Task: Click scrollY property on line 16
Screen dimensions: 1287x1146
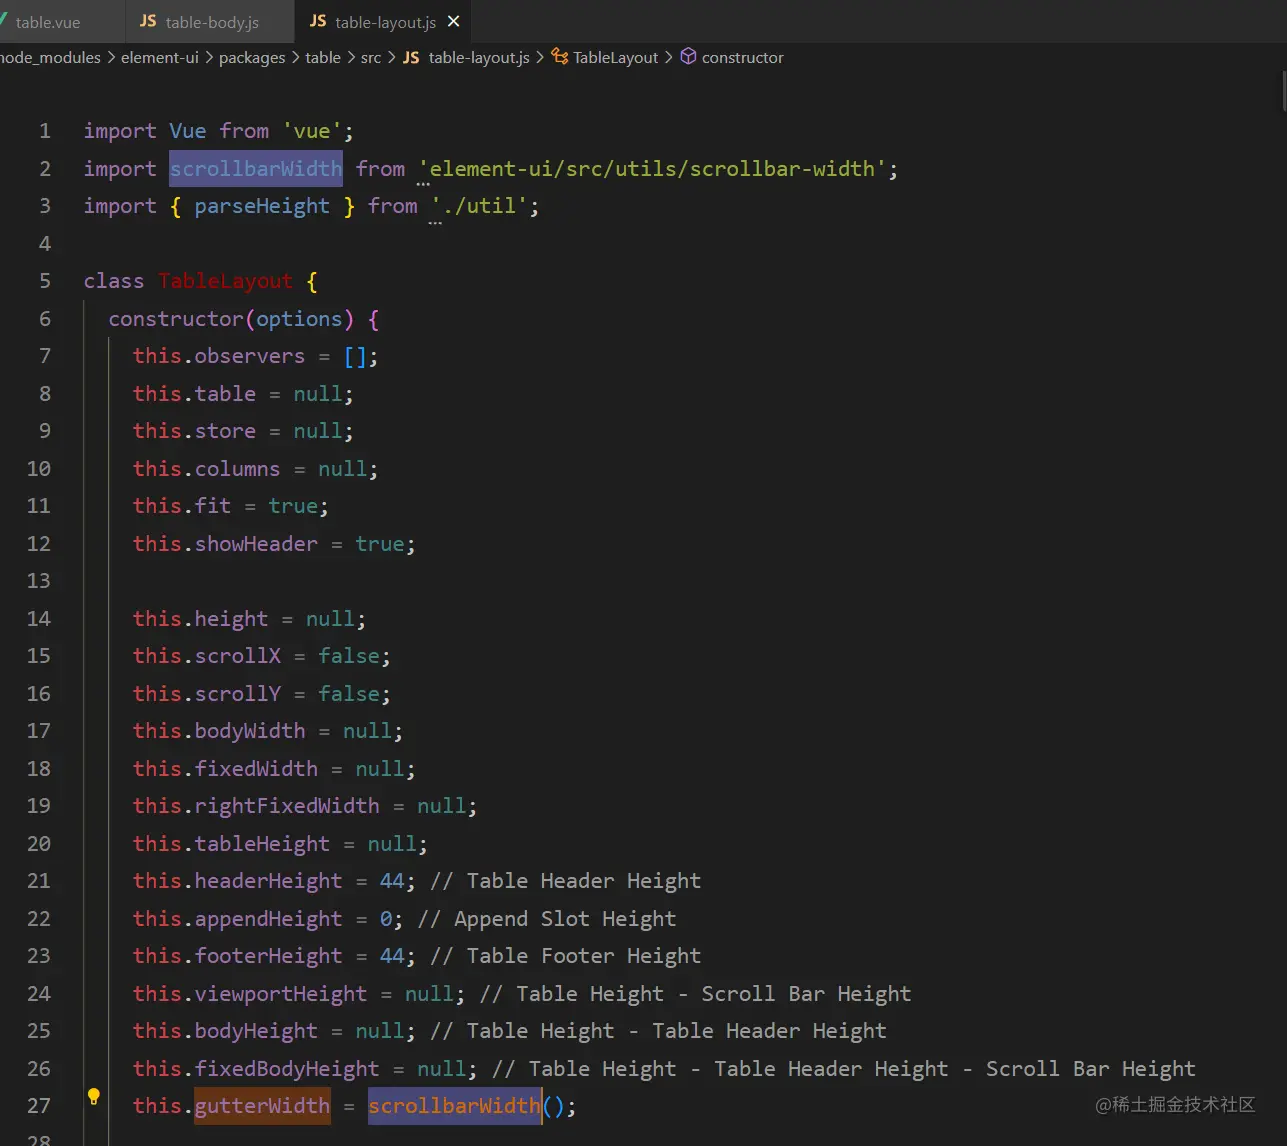Action: pos(238,694)
